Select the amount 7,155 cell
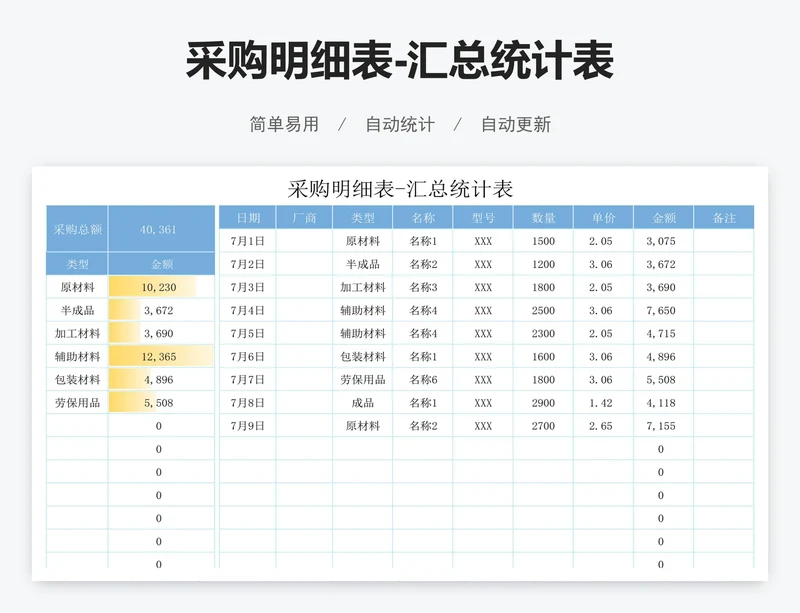Viewport: 800px width, 613px height. point(664,425)
